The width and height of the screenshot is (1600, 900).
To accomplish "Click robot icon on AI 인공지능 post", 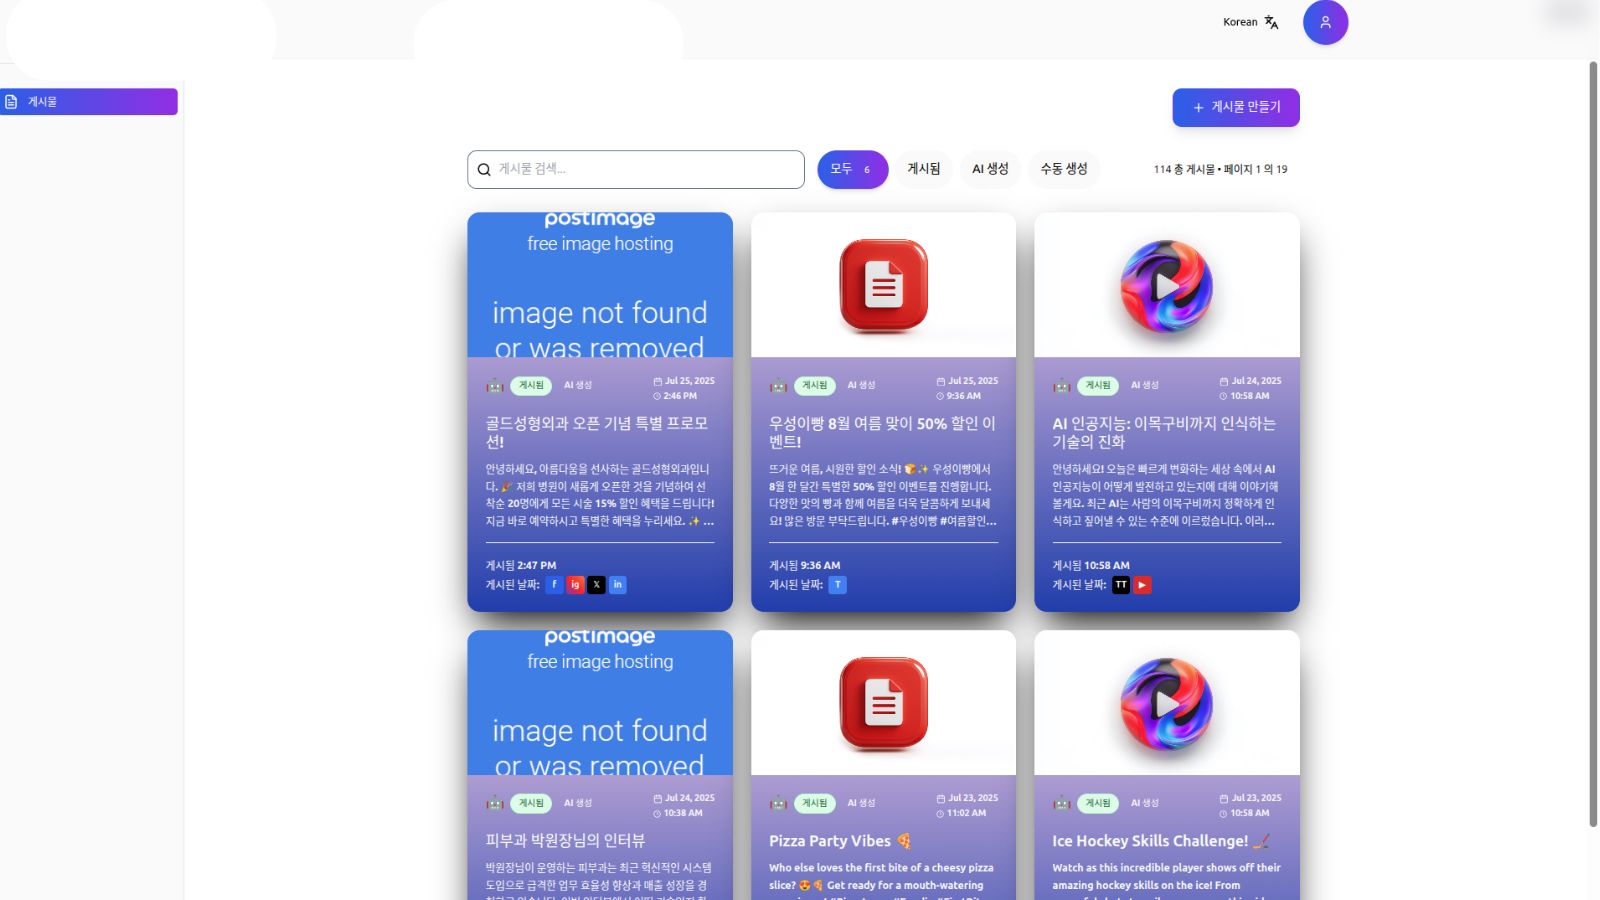I will [x=1062, y=386].
